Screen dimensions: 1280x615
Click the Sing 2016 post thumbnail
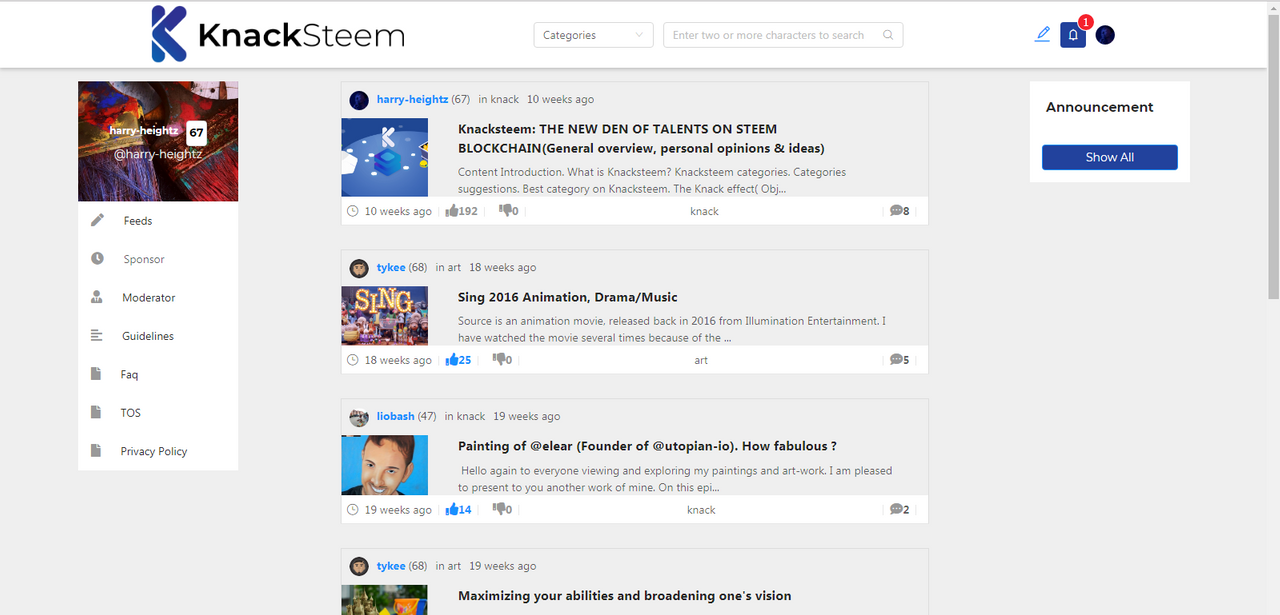point(385,316)
